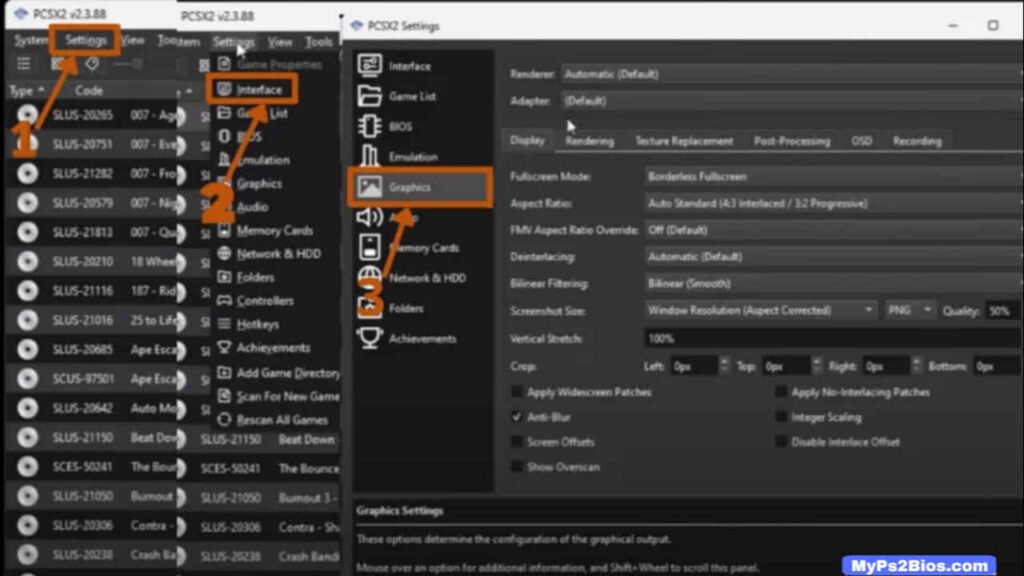Select the Emulation sidebar icon
The height and width of the screenshot is (576, 1024).
pyautogui.click(x=369, y=156)
